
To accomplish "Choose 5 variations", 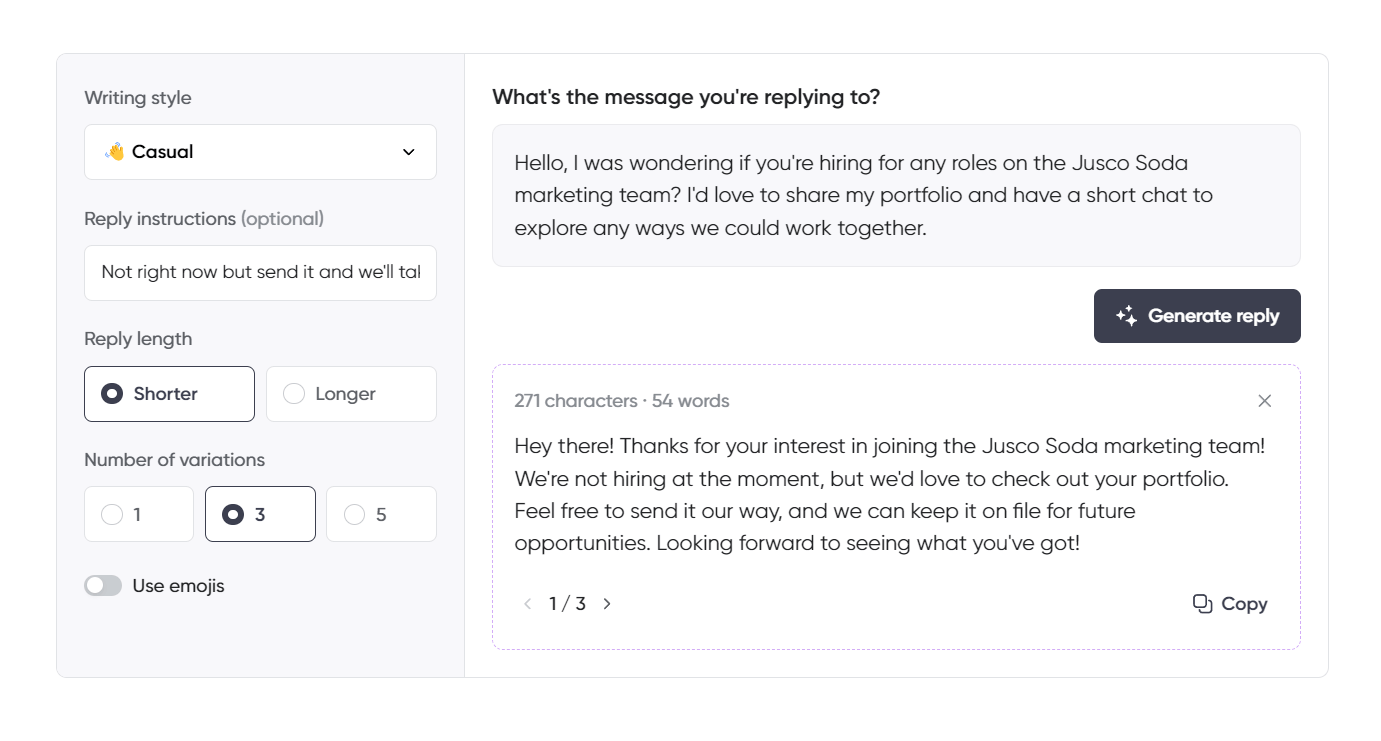I will point(380,513).
